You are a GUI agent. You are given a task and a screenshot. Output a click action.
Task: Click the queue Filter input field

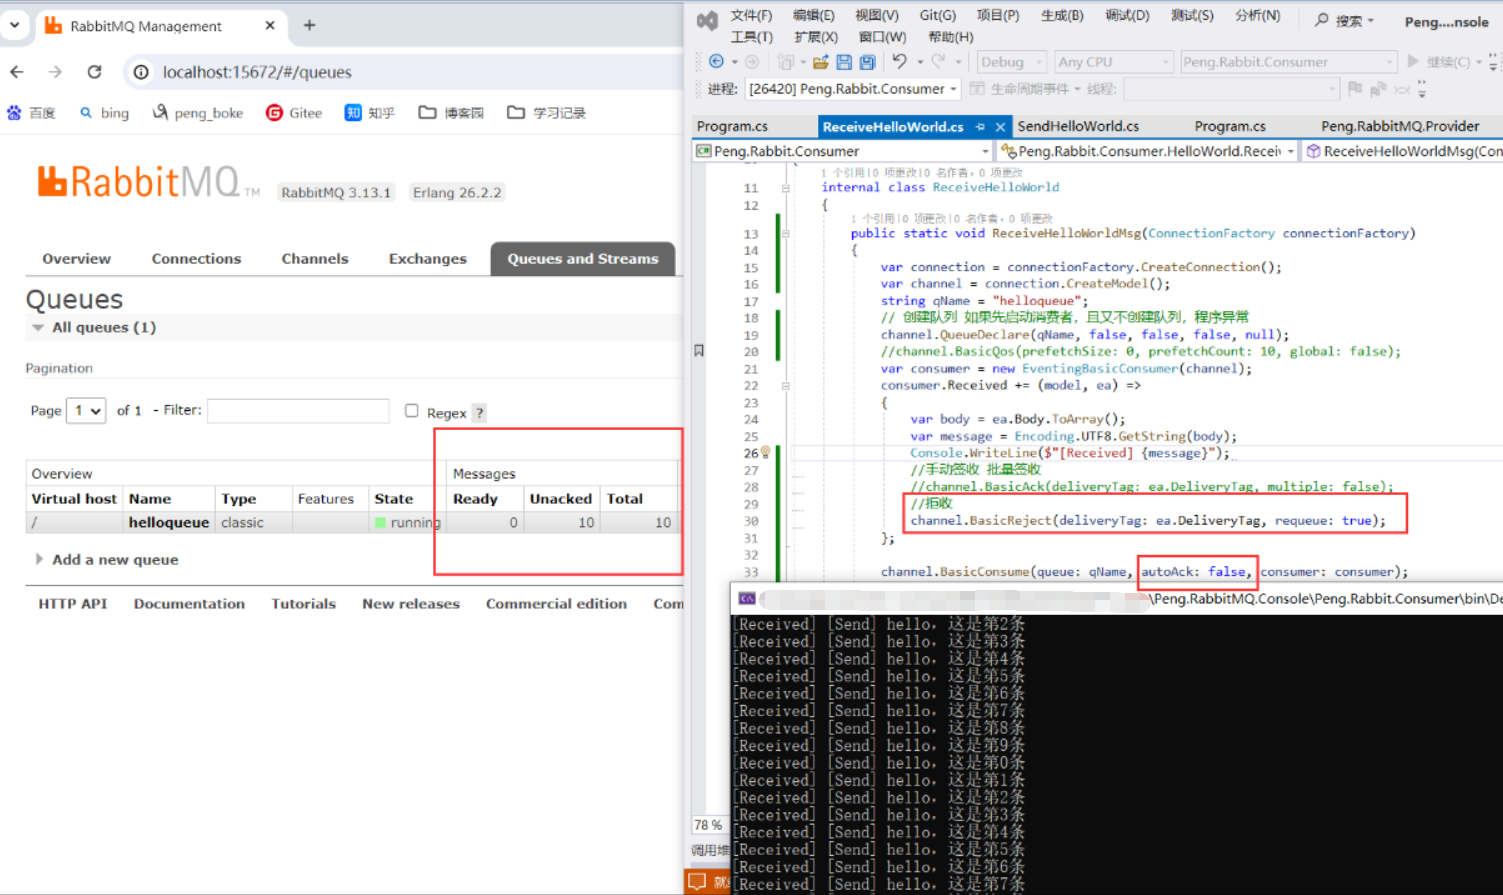(x=298, y=410)
